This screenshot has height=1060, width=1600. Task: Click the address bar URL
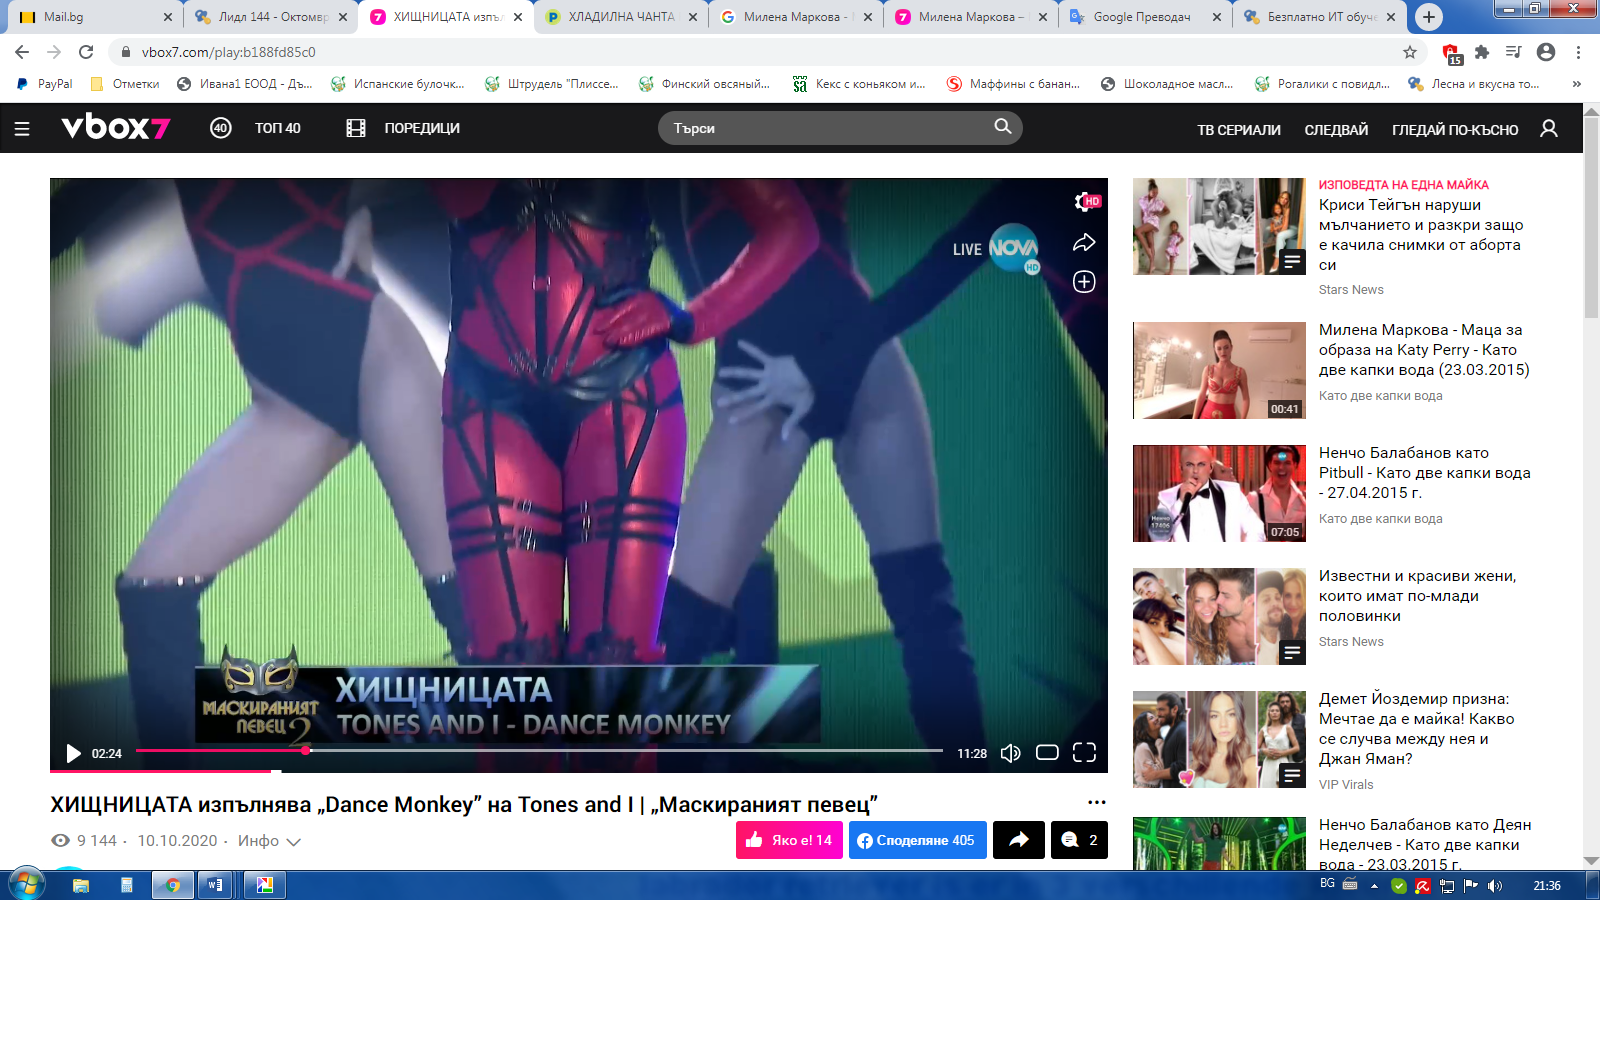(228, 52)
